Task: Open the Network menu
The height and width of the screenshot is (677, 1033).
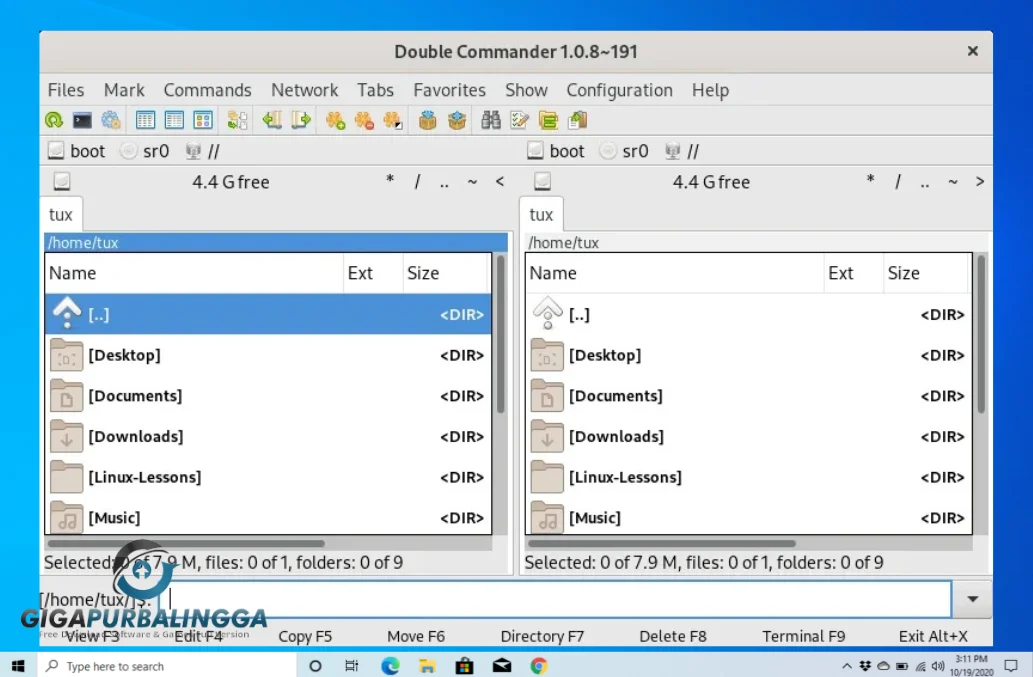Action: [x=304, y=90]
